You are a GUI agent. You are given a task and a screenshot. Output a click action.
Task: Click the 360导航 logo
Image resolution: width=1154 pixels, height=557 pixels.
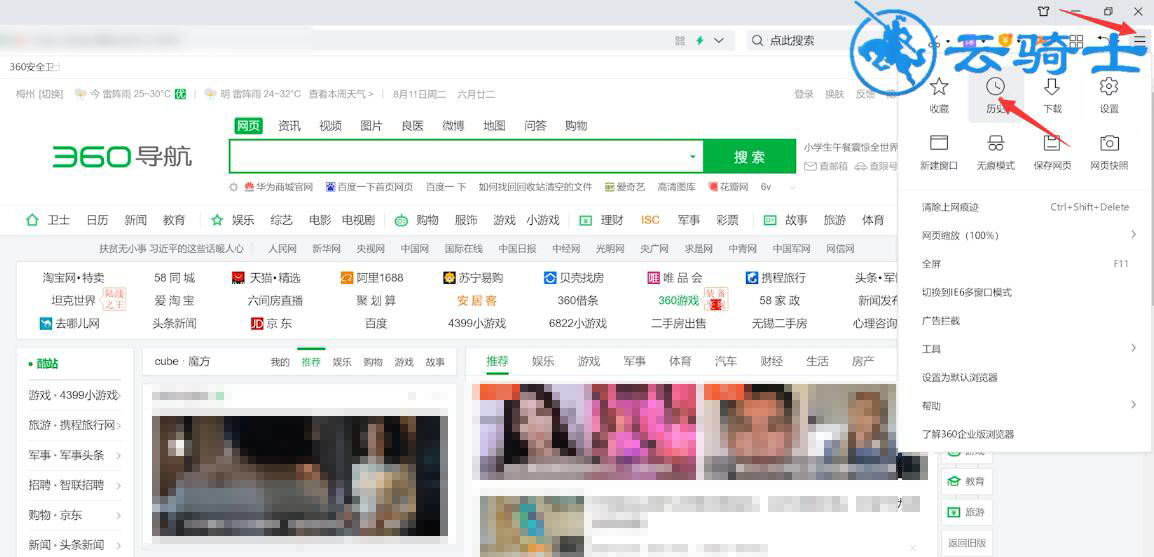click(121, 156)
